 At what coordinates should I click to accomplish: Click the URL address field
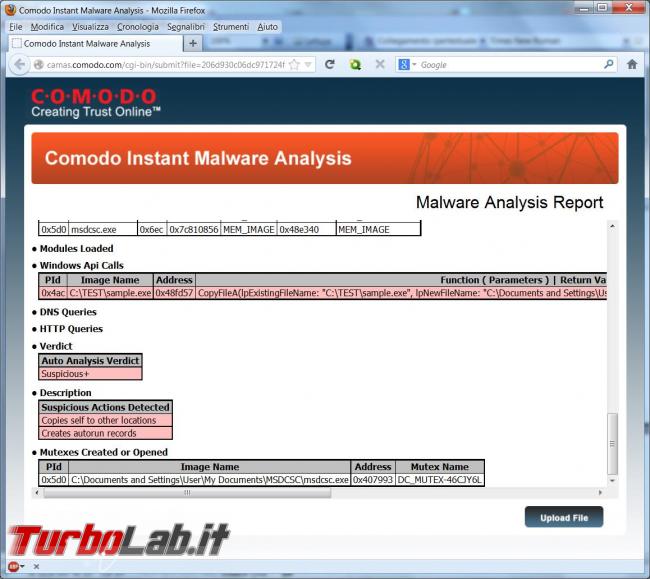pyautogui.click(x=165, y=65)
